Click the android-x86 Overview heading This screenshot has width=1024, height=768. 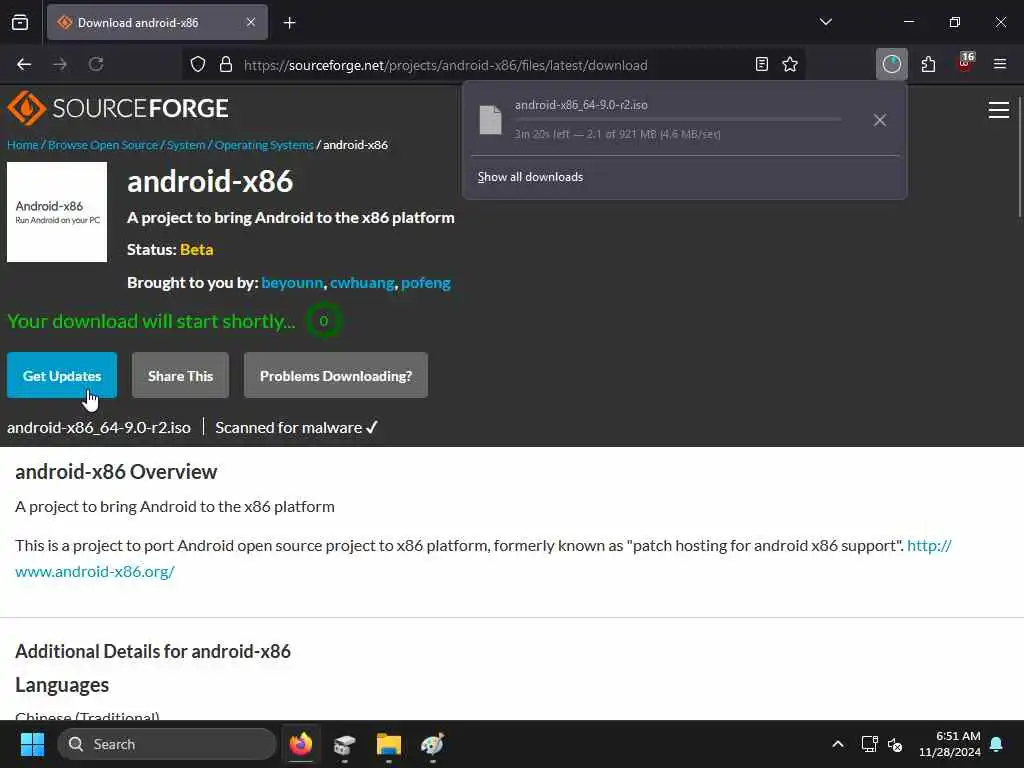click(116, 472)
